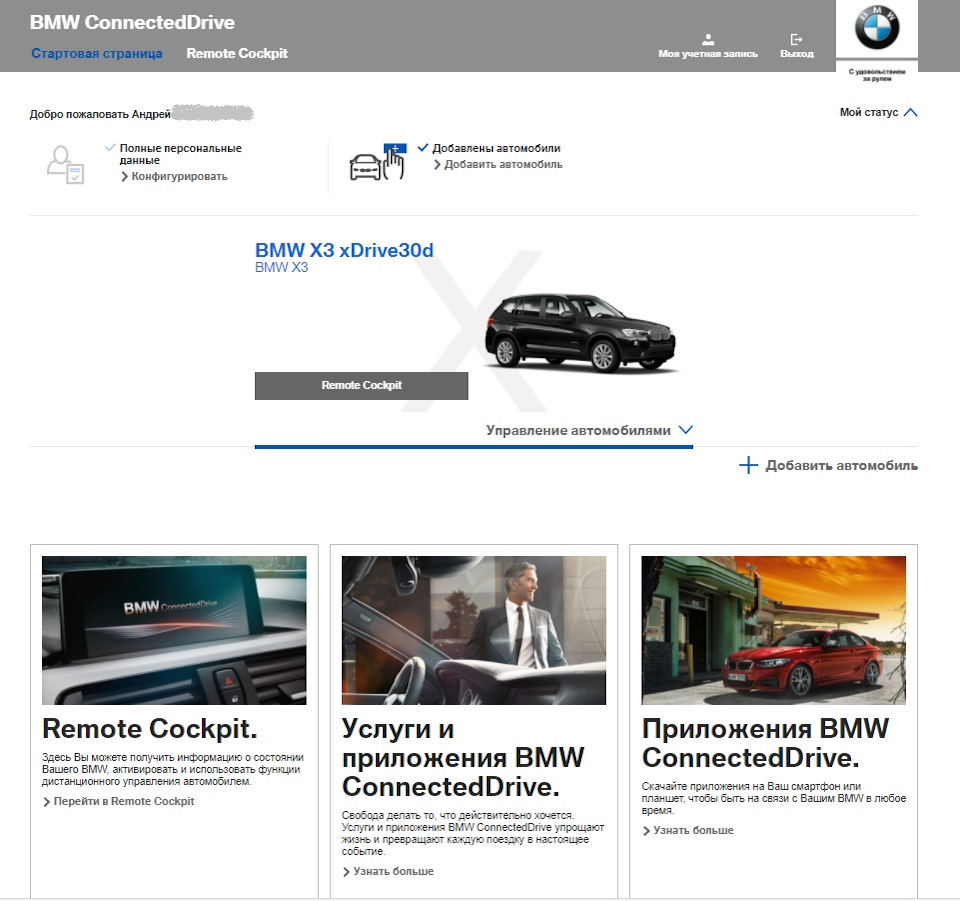Click the BMW roundel logo
Viewport: 960px width, 901px height.
pyautogui.click(x=877, y=28)
